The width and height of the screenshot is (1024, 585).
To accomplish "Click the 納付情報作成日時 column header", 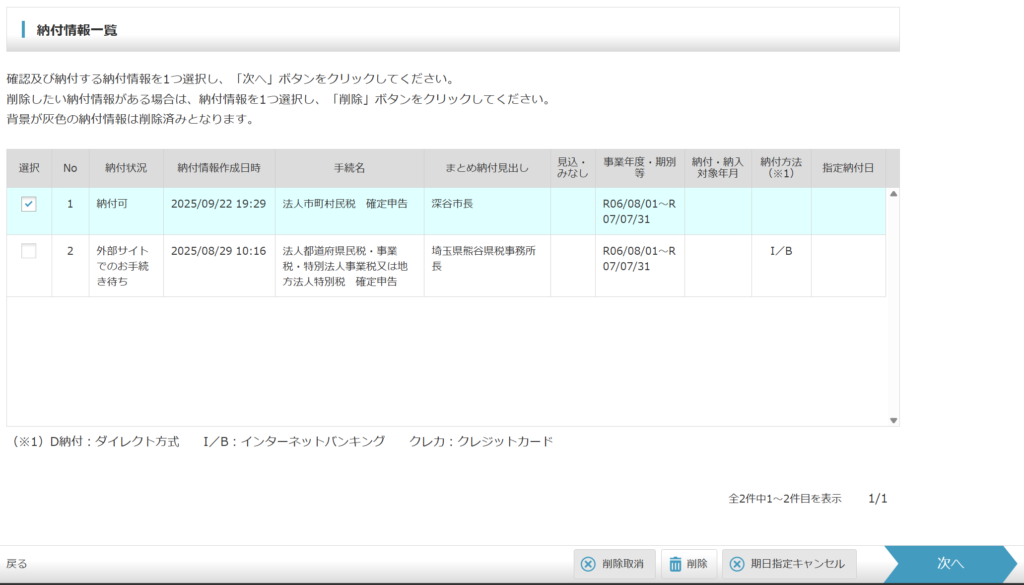I will click(x=219, y=168).
